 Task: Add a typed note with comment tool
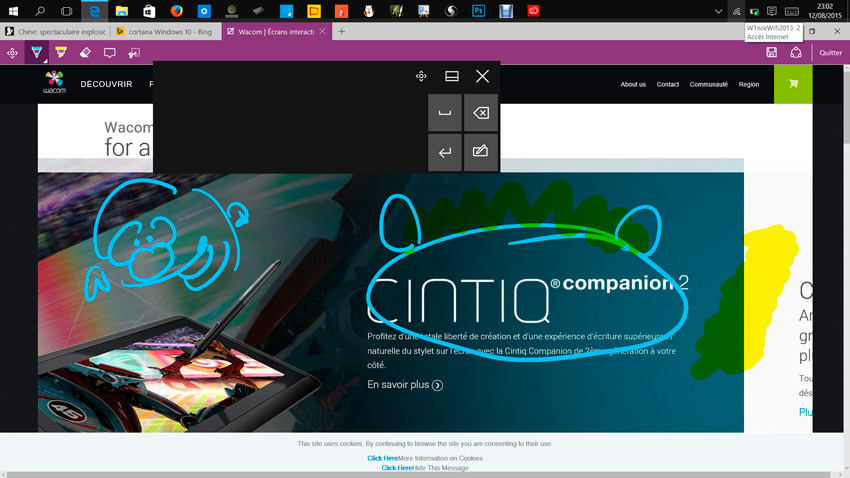pos(110,53)
